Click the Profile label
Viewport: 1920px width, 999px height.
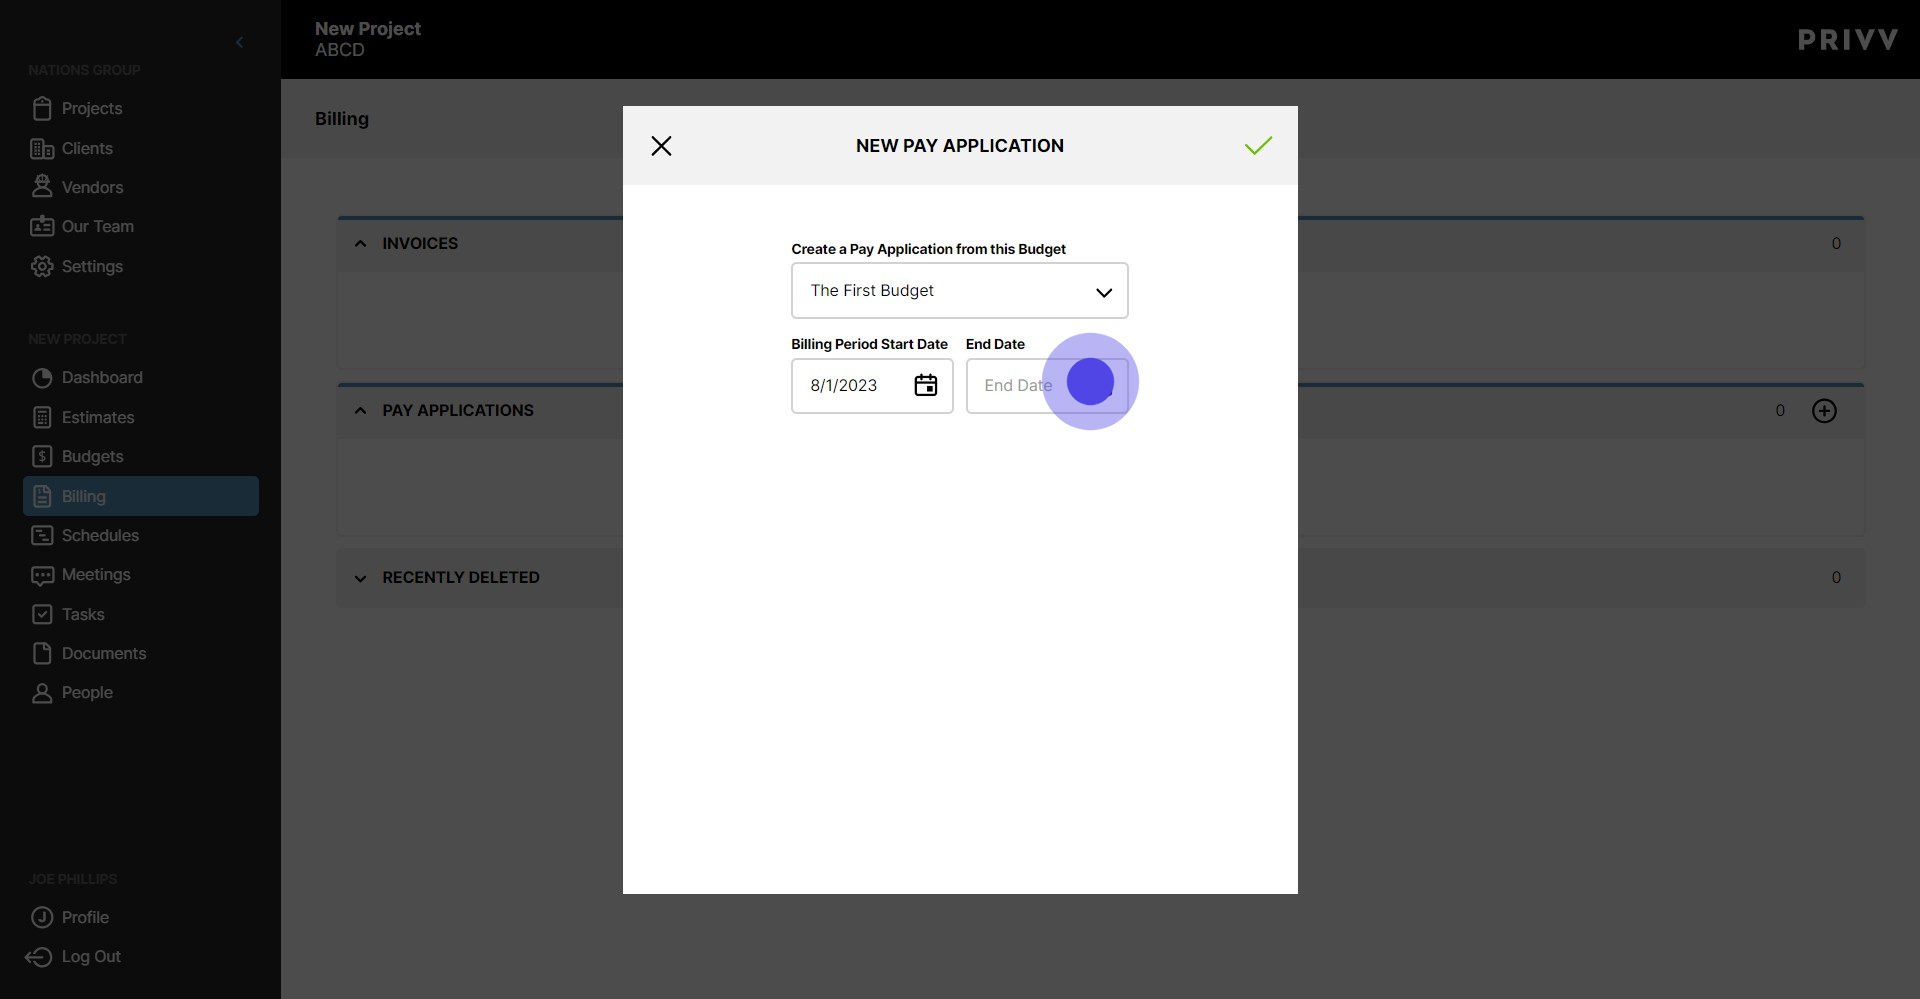[x=85, y=917]
